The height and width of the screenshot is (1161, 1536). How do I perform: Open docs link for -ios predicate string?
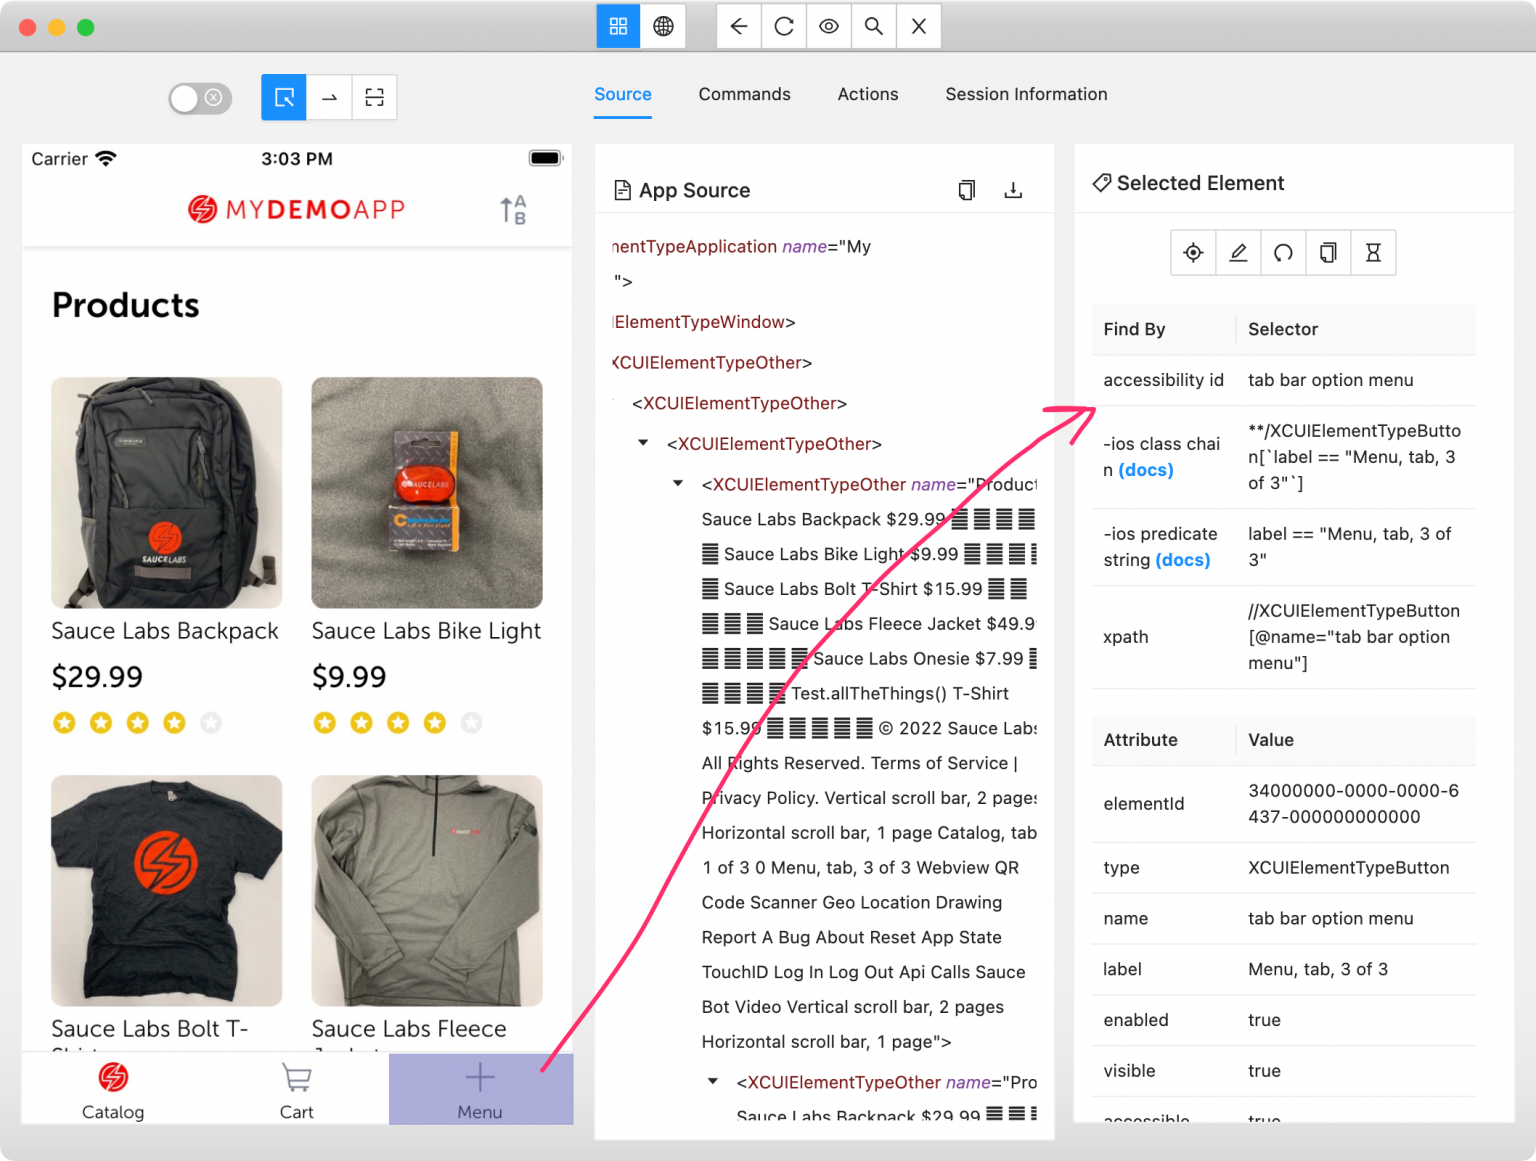tap(1183, 560)
